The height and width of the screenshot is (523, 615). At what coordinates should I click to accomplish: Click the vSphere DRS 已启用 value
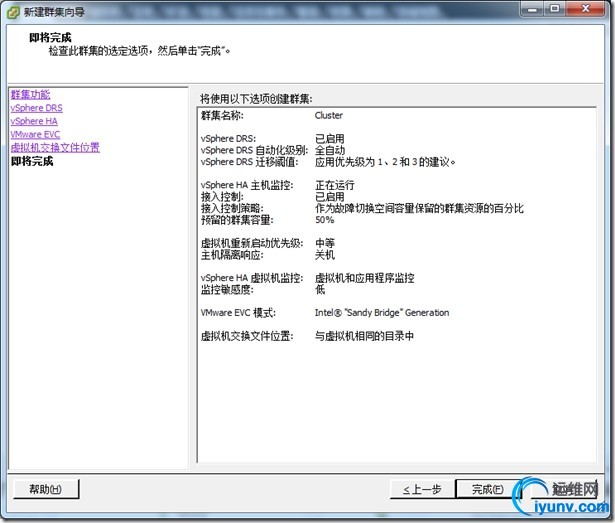pyautogui.click(x=329, y=138)
